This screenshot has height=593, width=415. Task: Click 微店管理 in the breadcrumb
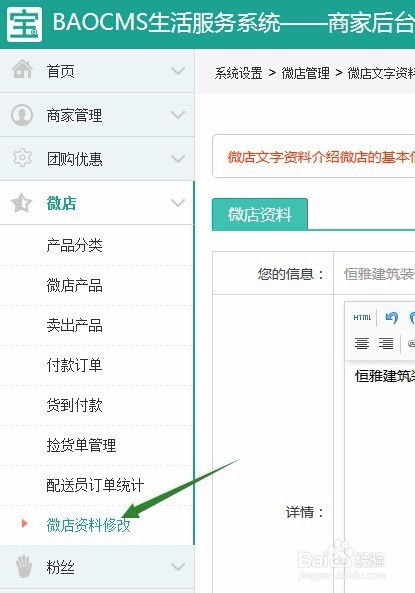pyautogui.click(x=305, y=73)
